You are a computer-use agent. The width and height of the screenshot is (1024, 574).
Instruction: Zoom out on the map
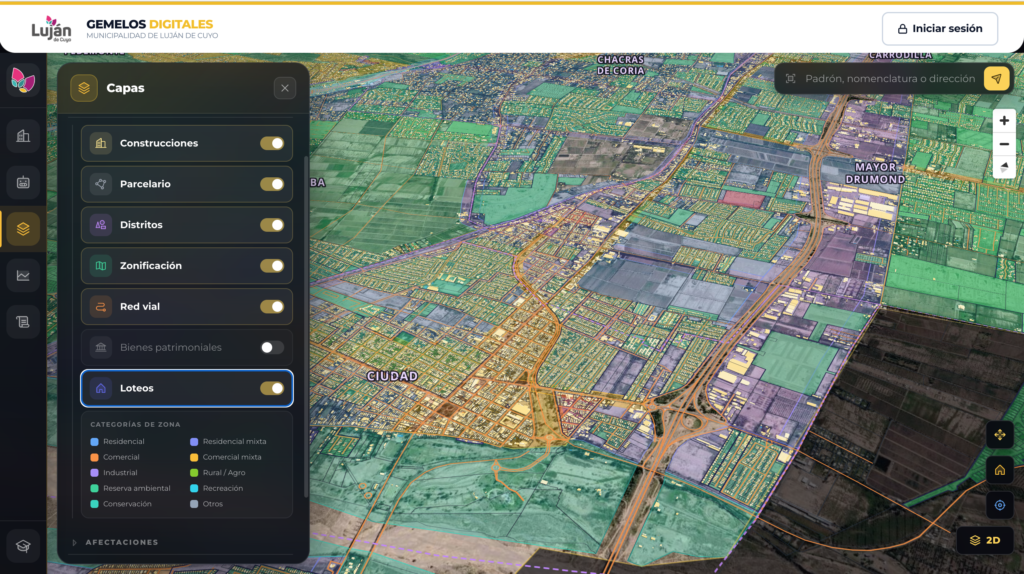coord(1004,144)
